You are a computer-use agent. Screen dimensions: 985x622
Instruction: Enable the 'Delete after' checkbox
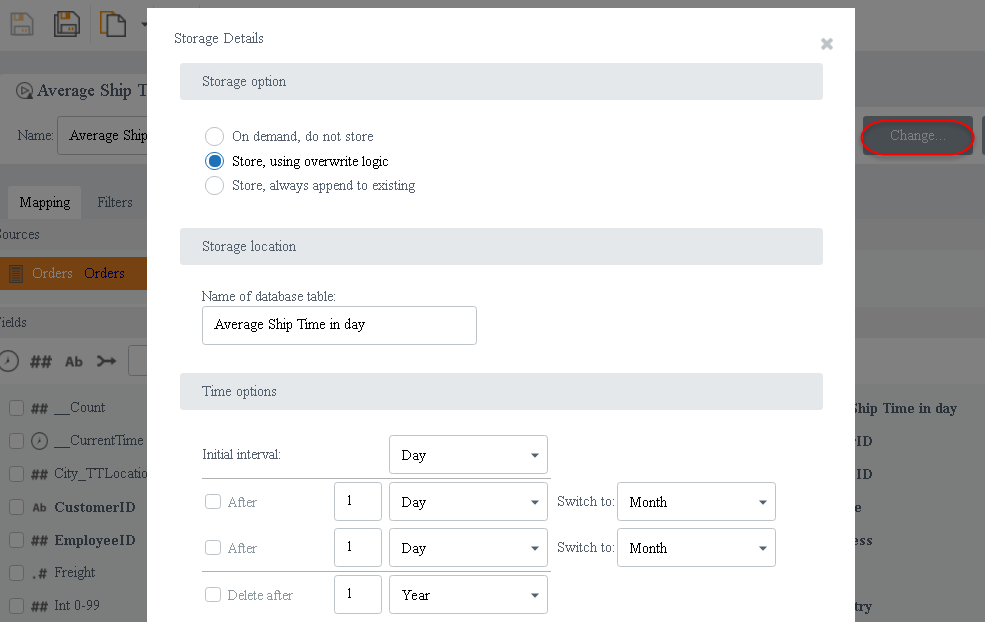point(213,595)
